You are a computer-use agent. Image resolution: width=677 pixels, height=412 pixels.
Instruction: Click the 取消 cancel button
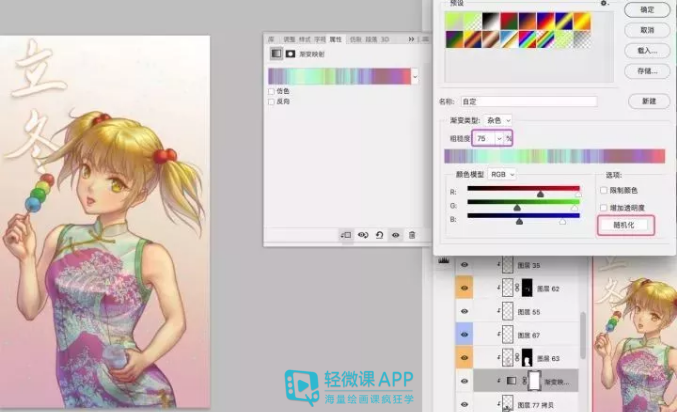(647, 30)
